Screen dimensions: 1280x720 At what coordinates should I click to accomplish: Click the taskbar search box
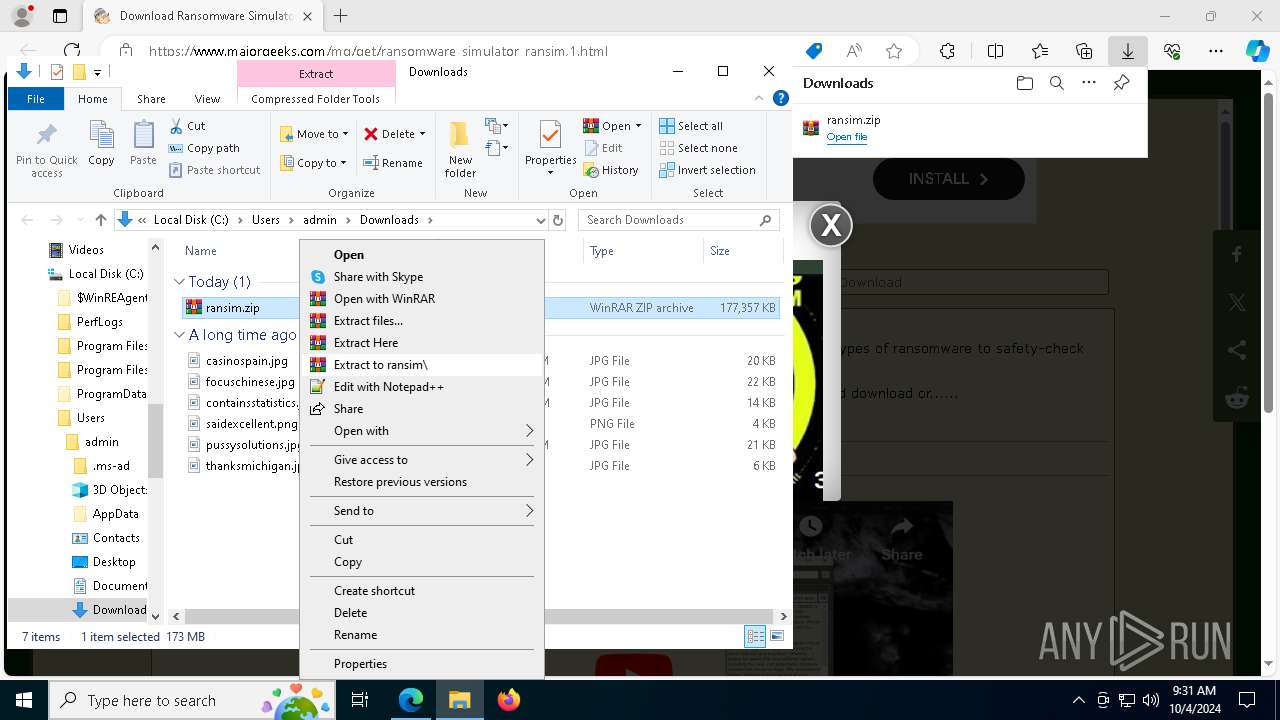191,700
